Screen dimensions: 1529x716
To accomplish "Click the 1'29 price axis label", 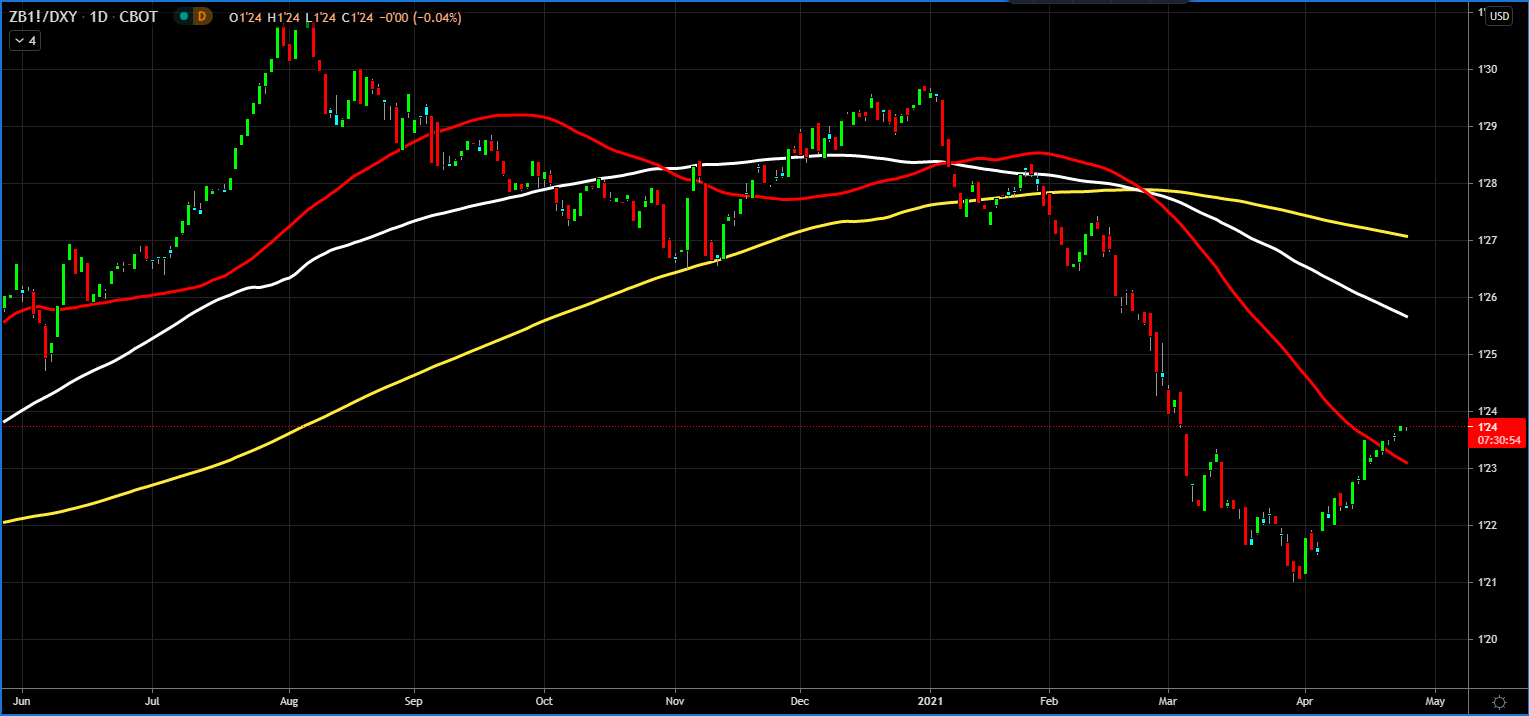I will click(x=1488, y=126).
